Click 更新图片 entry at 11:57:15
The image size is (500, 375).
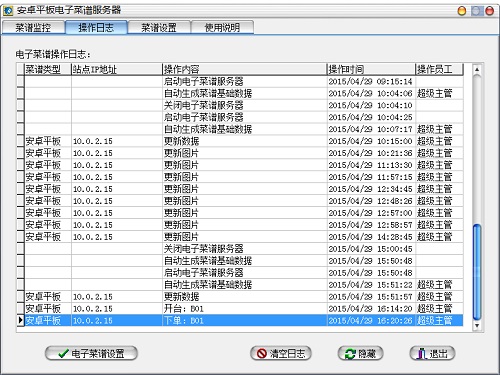pos(244,177)
